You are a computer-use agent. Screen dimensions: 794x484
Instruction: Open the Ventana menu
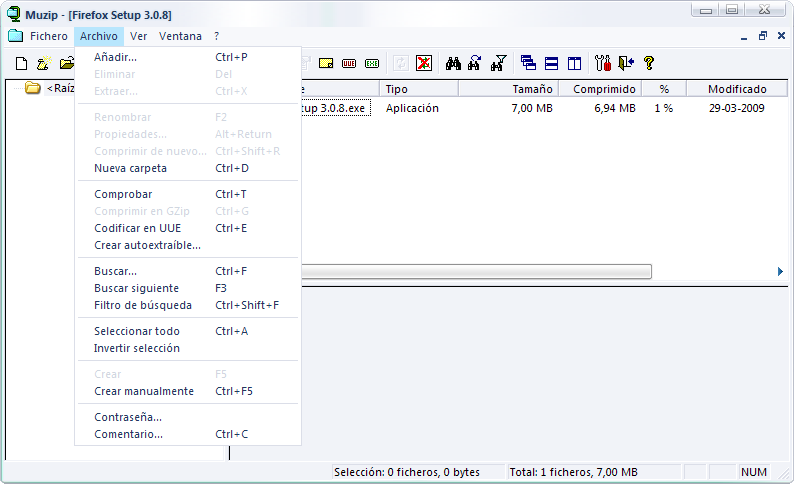tap(180, 36)
